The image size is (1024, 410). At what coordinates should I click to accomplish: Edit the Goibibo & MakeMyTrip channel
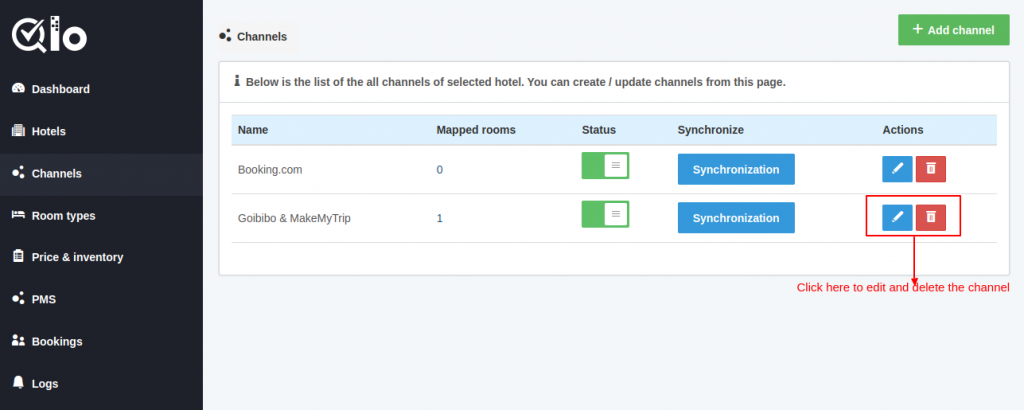point(897,217)
